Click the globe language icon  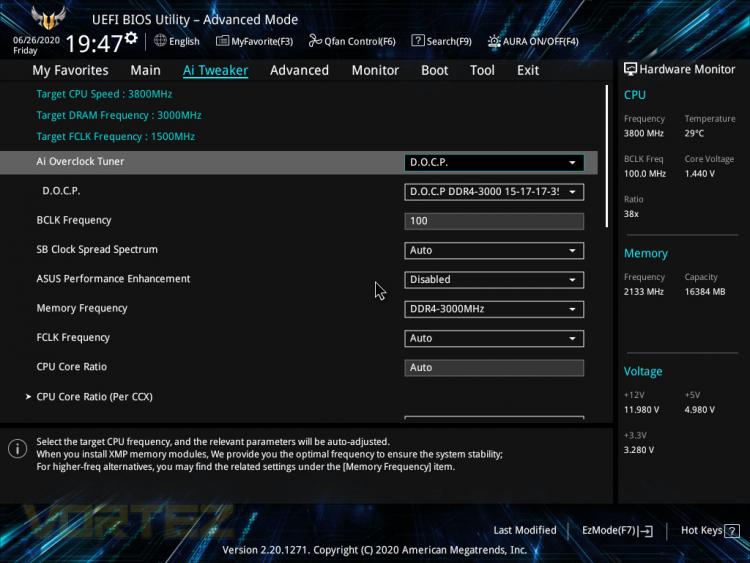160,41
